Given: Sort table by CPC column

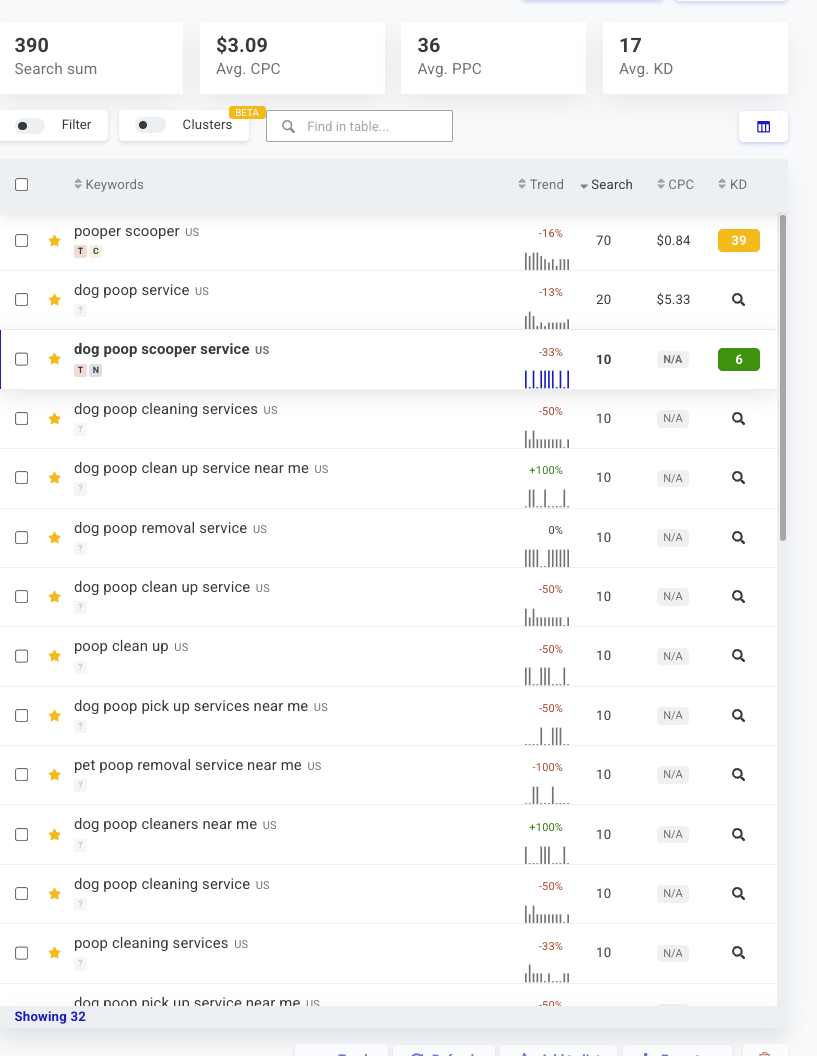Looking at the screenshot, I should [676, 185].
